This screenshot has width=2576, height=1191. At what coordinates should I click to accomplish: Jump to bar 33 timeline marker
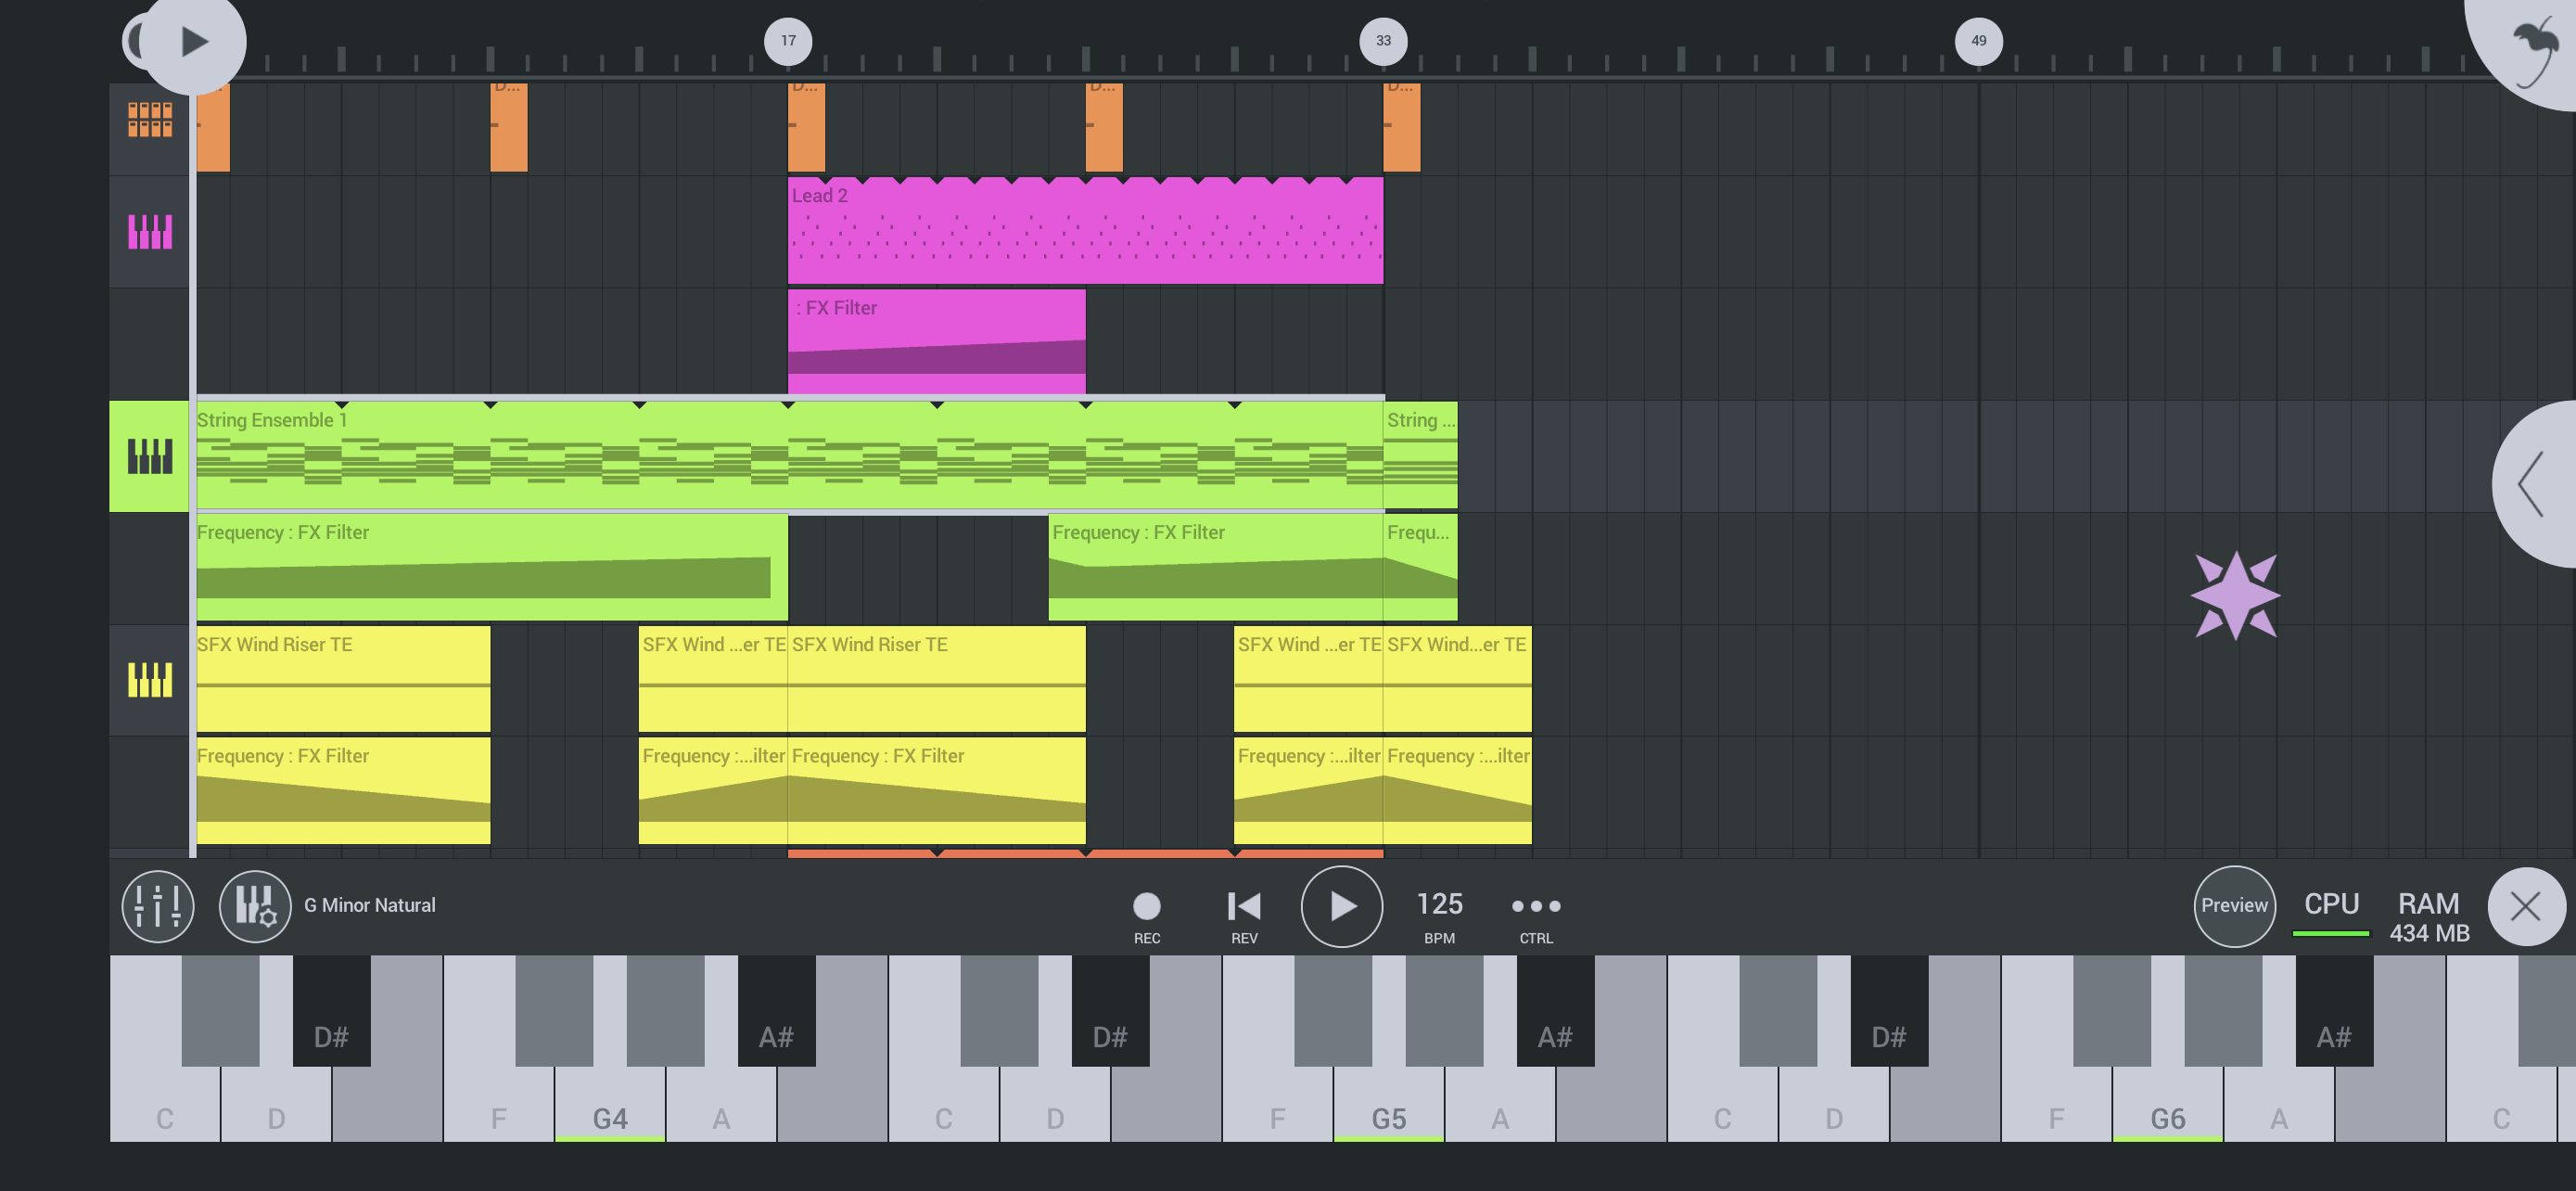coord(1383,41)
